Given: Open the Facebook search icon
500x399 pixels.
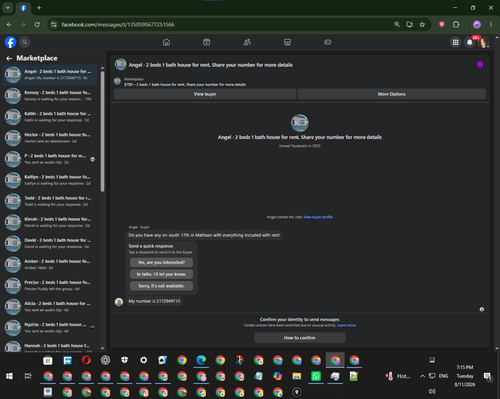Looking at the screenshot, I should (24, 42).
